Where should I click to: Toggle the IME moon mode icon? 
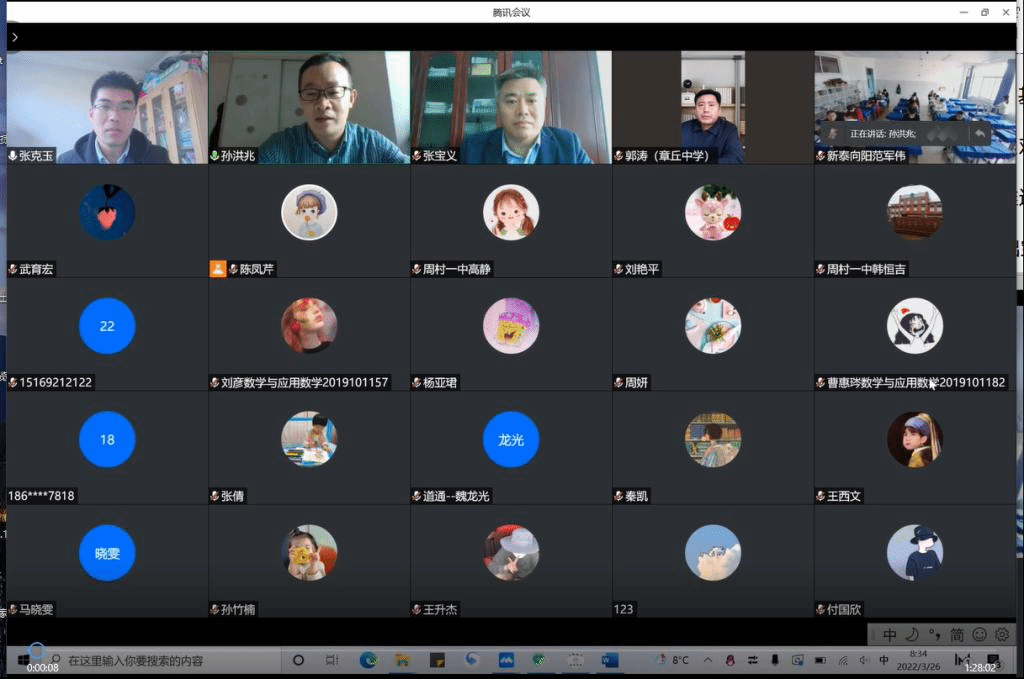[912, 634]
